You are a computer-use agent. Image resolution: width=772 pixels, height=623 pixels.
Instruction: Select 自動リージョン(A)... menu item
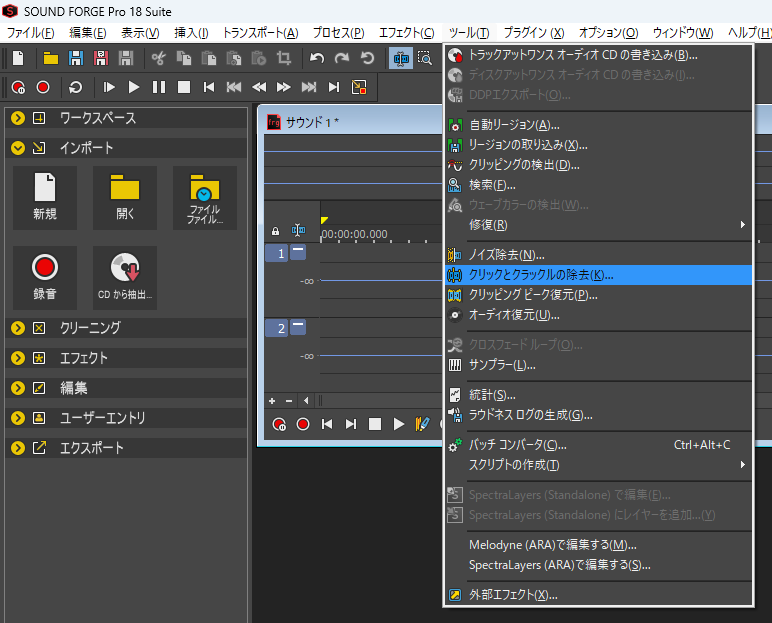(x=598, y=125)
